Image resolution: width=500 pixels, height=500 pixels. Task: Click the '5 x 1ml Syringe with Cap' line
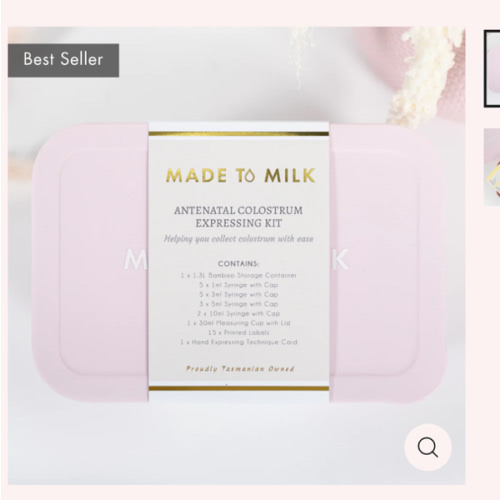pyautogui.click(x=238, y=285)
